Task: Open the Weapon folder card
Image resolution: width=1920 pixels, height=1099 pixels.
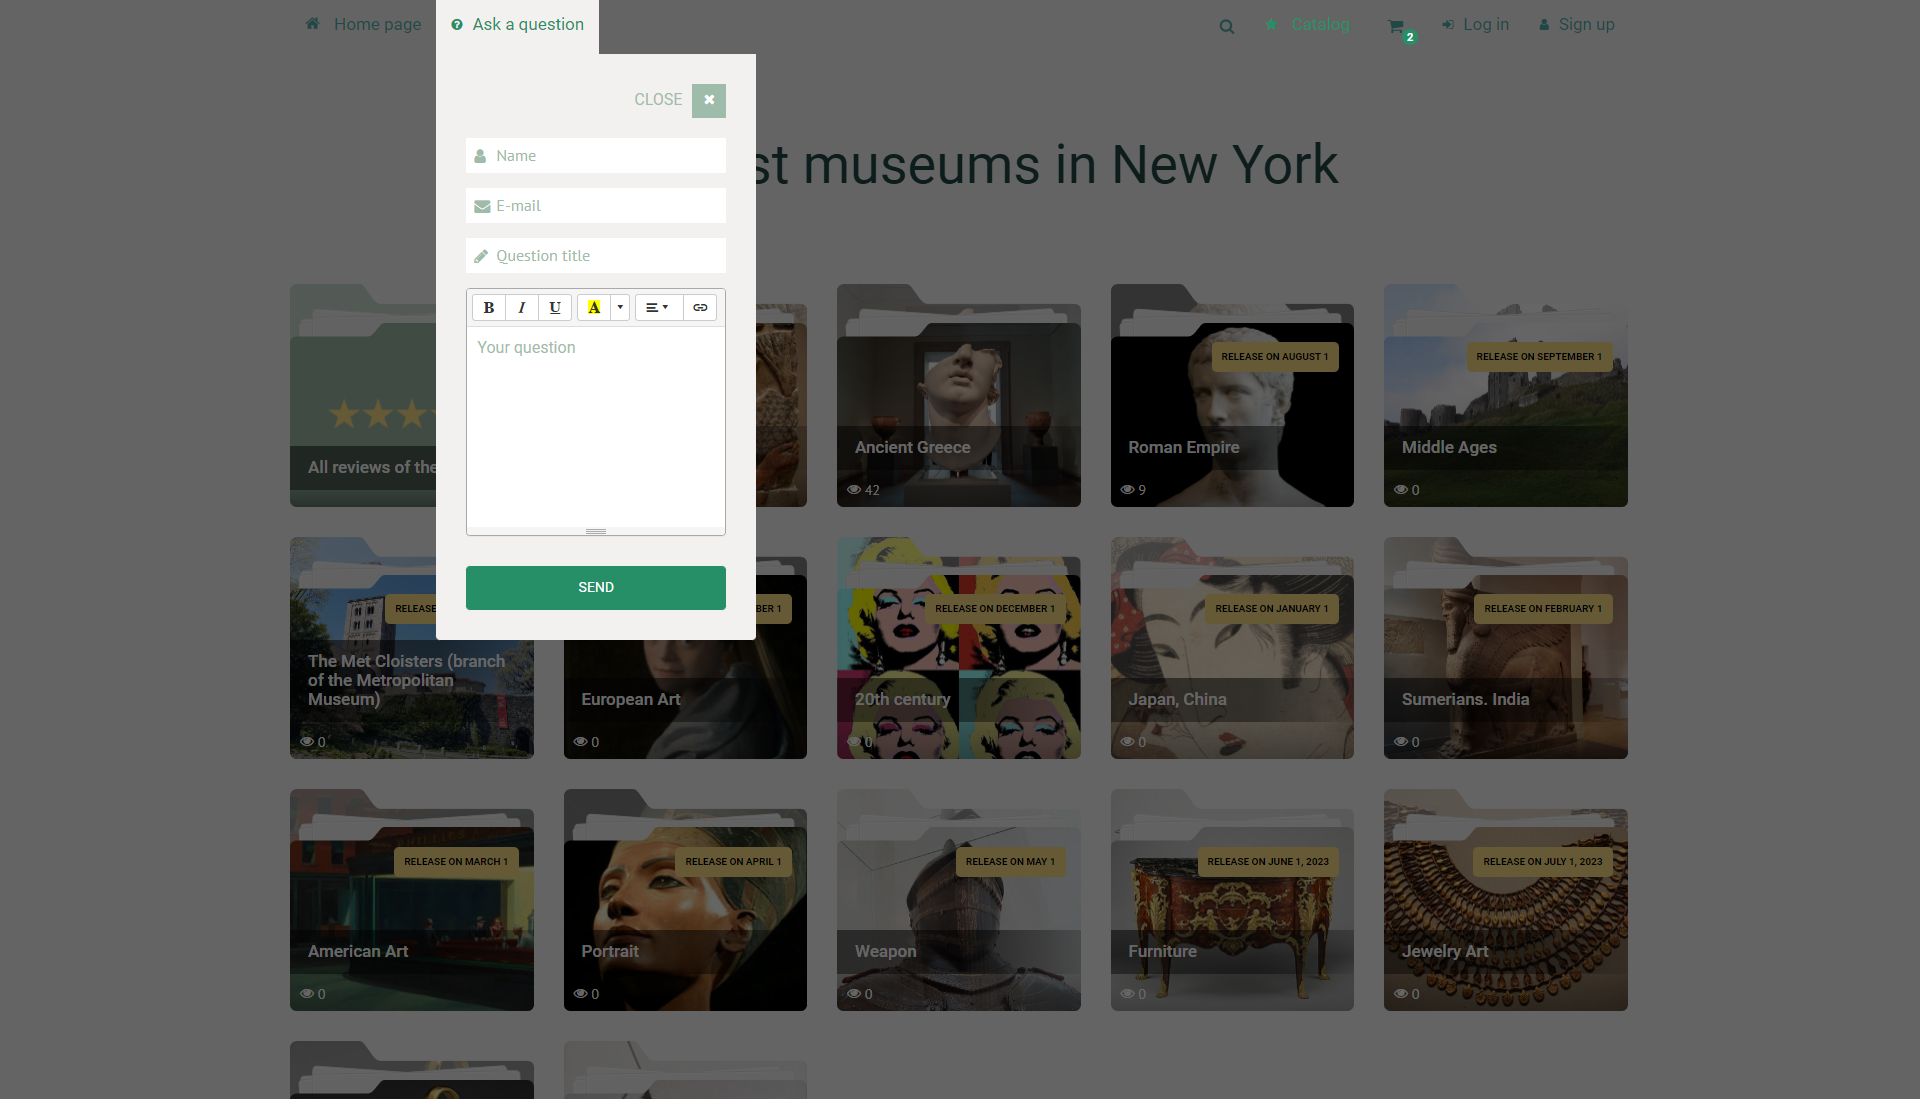Action: tap(958, 900)
